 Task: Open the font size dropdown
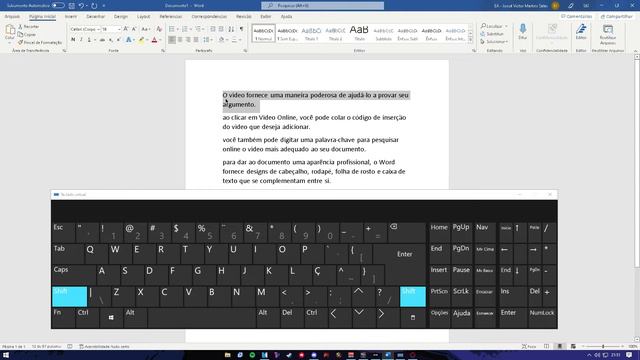pyautogui.click(x=119, y=29)
